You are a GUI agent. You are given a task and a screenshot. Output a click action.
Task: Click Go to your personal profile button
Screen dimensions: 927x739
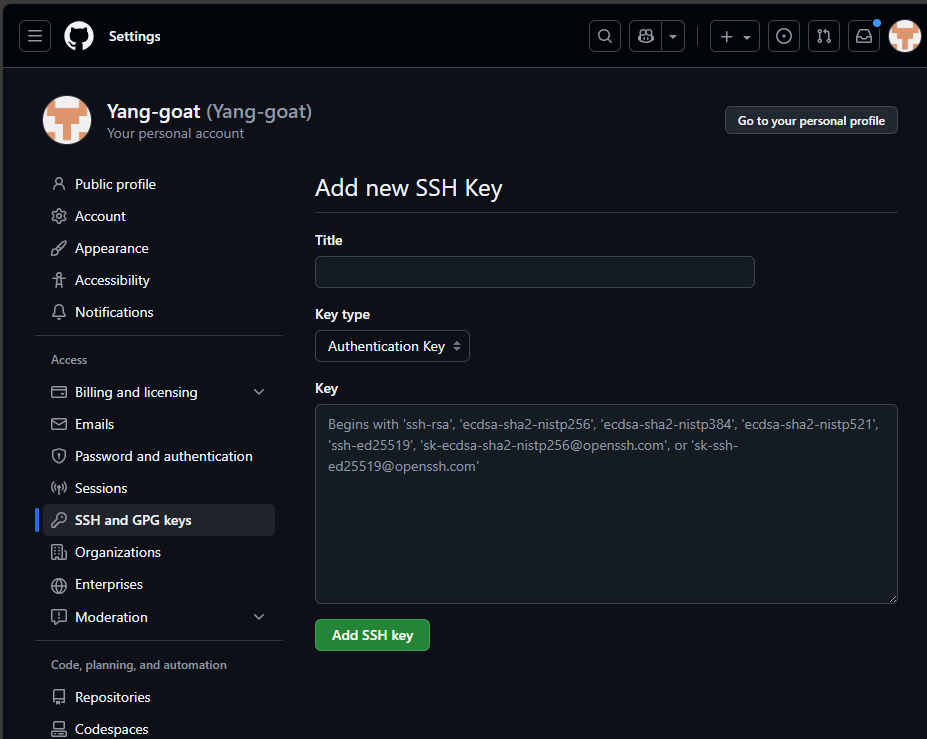coord(811,120)
